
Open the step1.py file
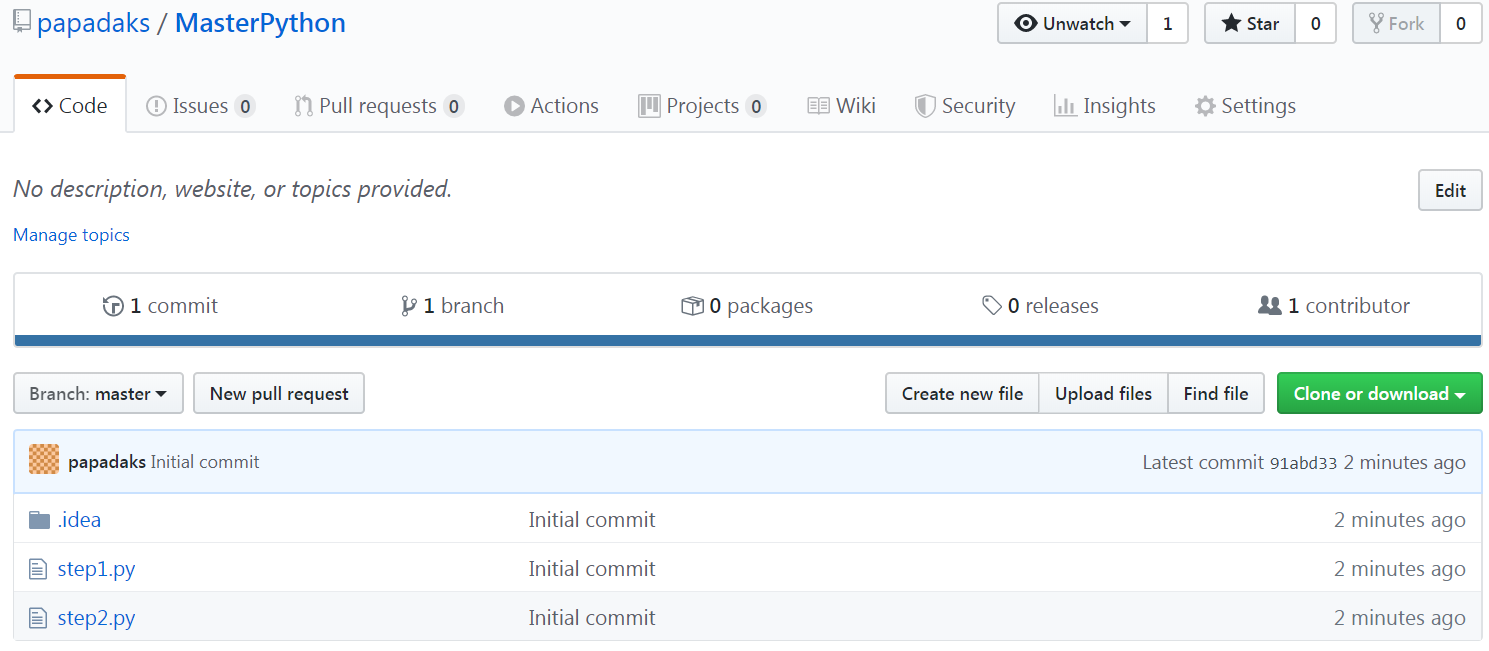tap(96, 569)
